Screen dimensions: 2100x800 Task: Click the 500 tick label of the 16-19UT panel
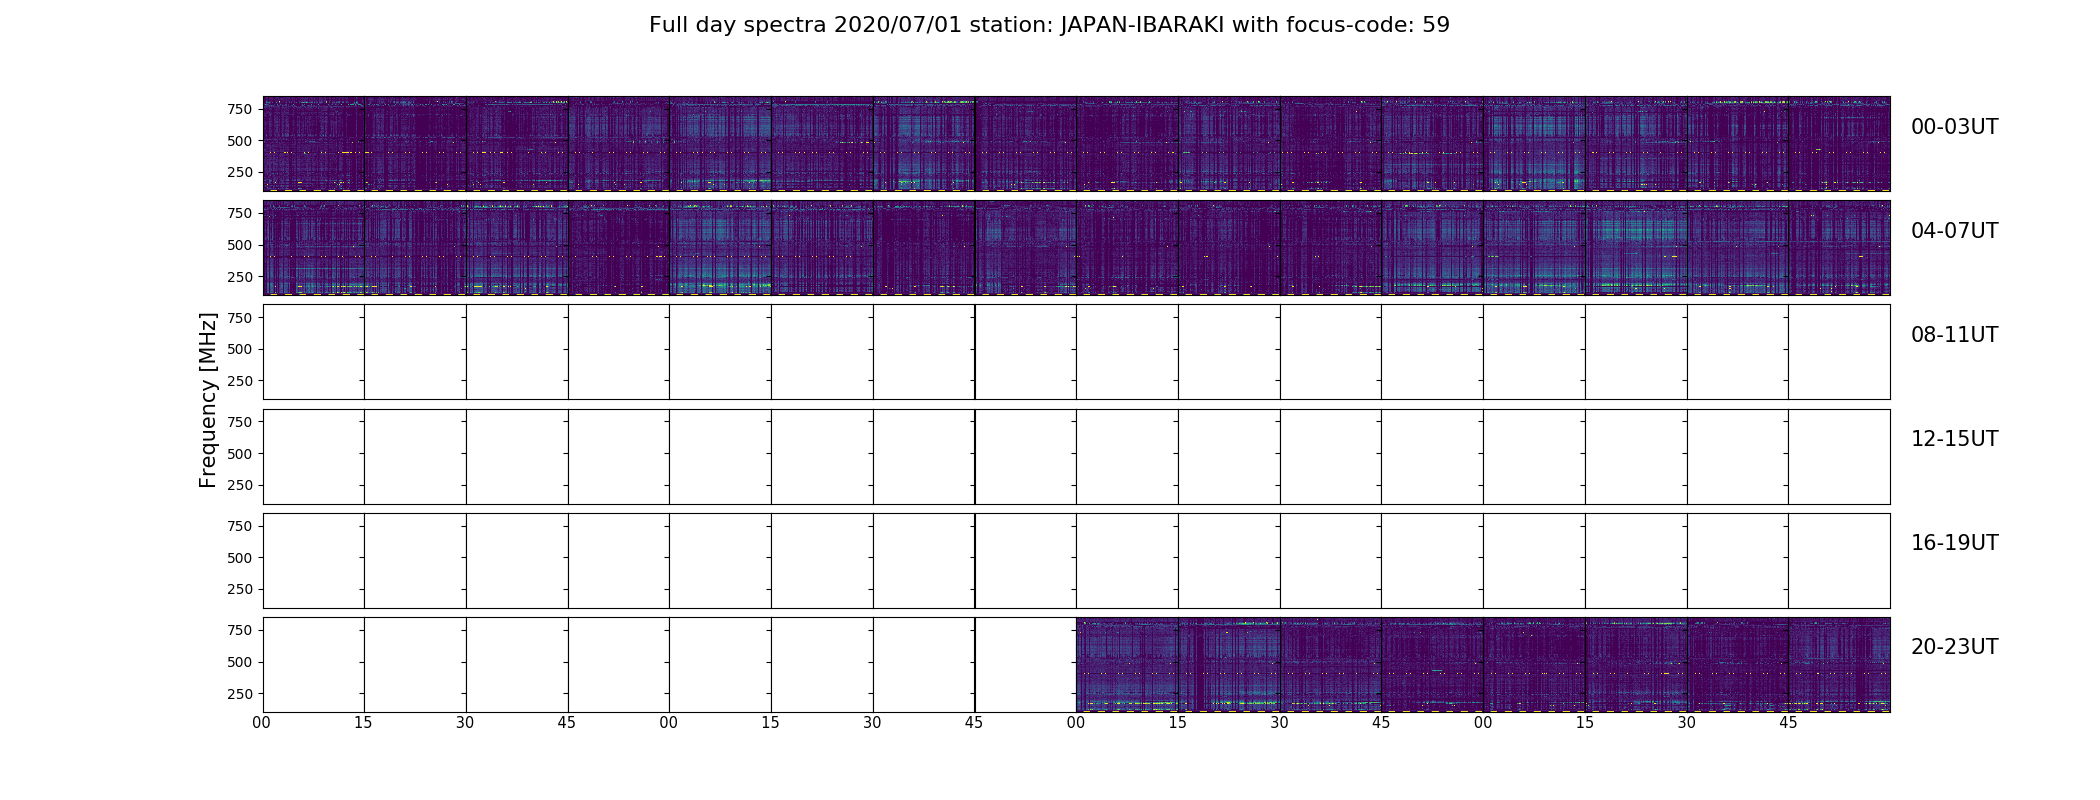coord(240,558)
